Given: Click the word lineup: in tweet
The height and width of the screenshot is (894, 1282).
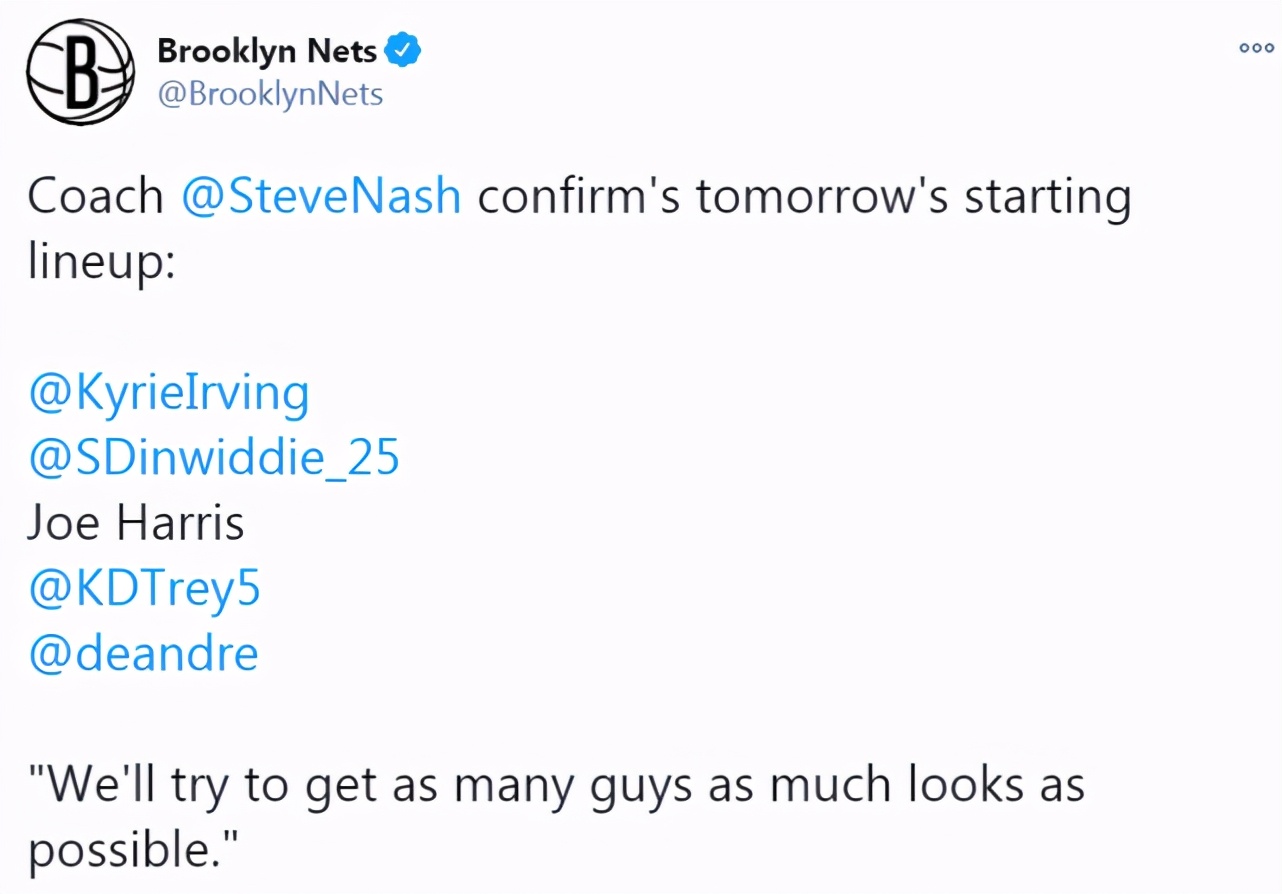Looking at the screenshot, I should click(x=100, y=262).
